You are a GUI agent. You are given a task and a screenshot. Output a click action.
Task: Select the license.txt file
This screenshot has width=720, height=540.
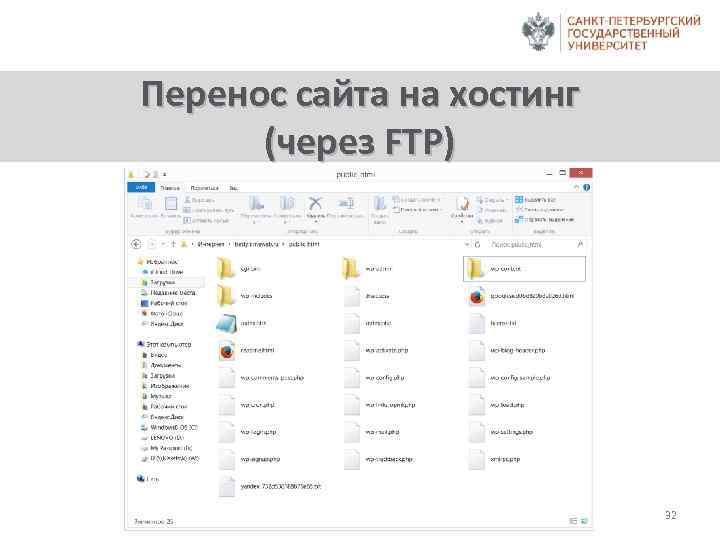[493, 323]
